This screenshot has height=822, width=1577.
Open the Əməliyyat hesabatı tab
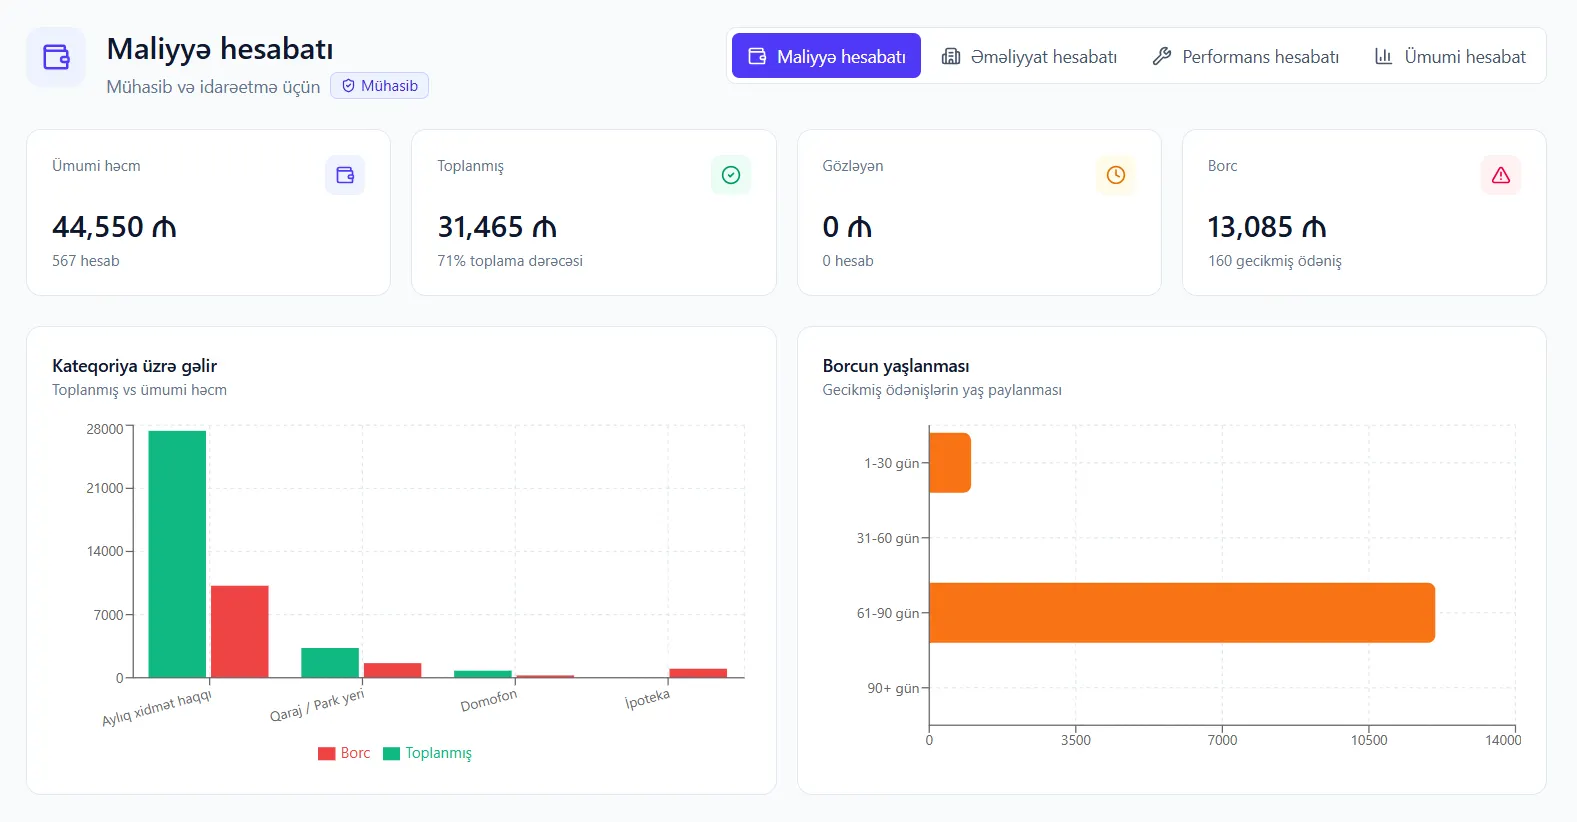tap(1029, 56)
